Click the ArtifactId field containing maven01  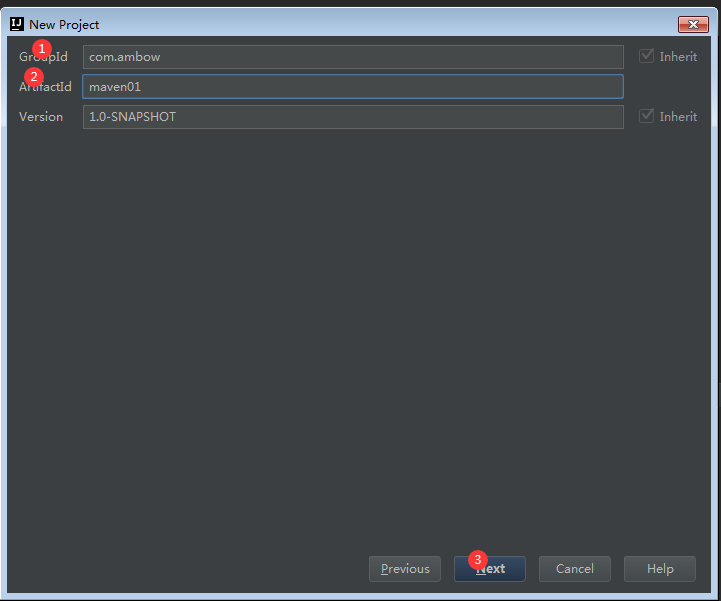coord(353,86)
